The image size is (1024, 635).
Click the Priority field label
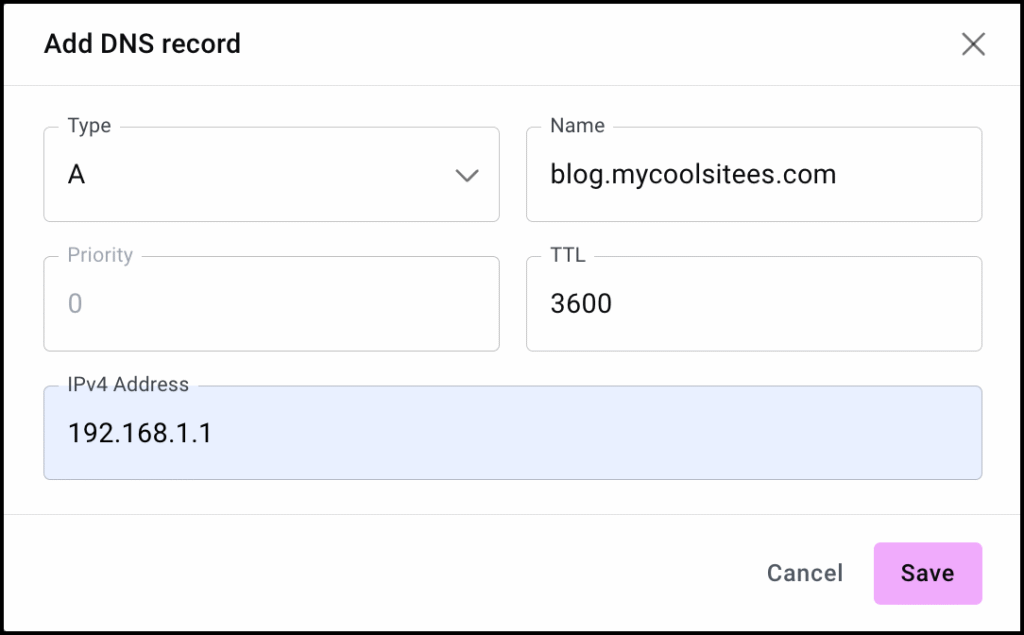click(x=100, y=255)
